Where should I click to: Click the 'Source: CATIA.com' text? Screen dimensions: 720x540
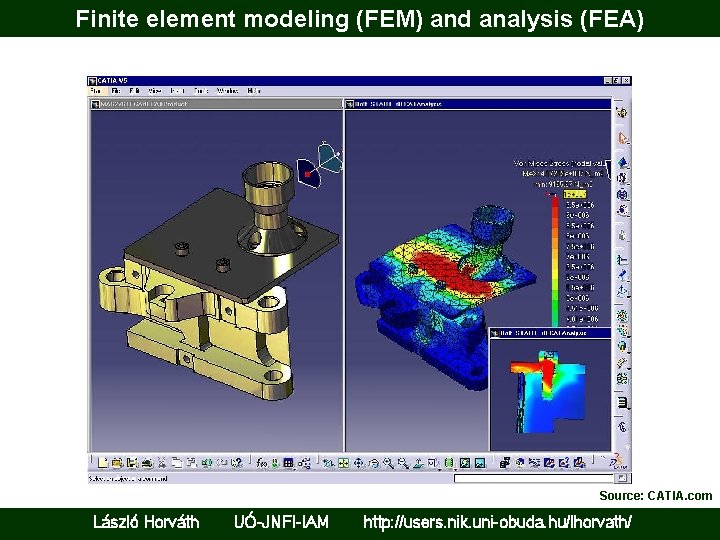click(x=655, y=496)
